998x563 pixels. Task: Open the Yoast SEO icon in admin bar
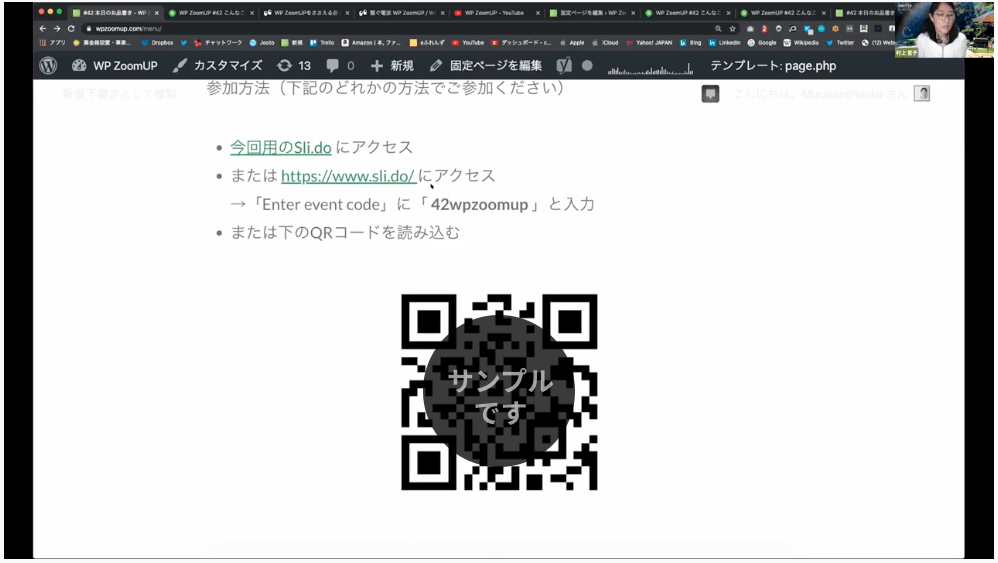tap(564, 66)
